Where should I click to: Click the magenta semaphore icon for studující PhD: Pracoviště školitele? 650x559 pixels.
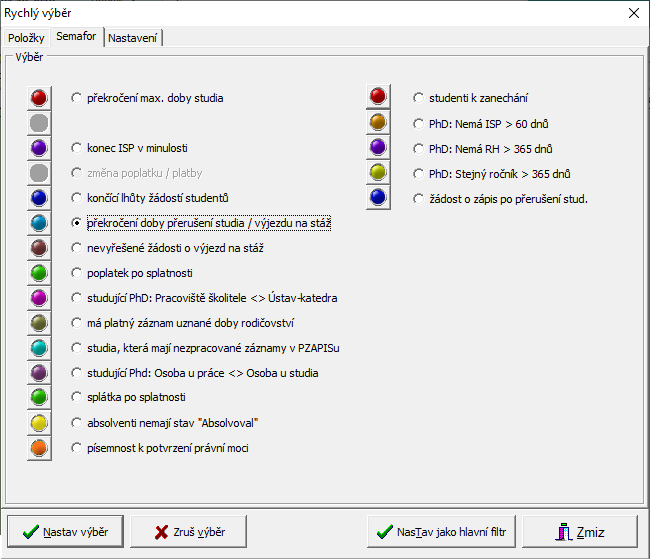39,298
